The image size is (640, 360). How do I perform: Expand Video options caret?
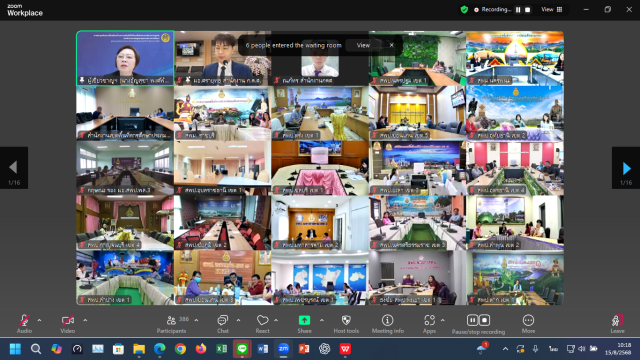[85, 320]
